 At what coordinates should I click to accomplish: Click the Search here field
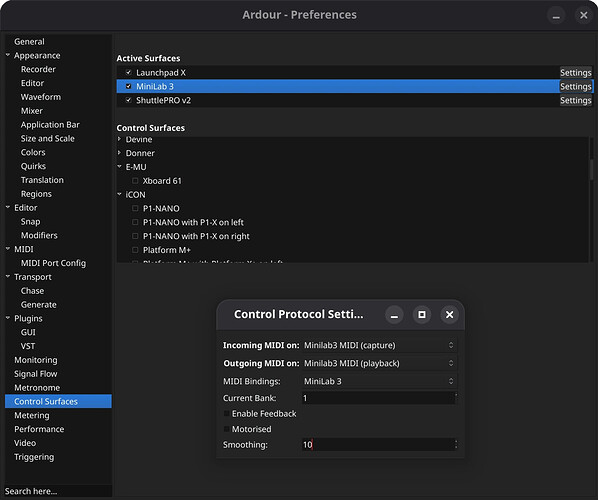coord(58,491)
